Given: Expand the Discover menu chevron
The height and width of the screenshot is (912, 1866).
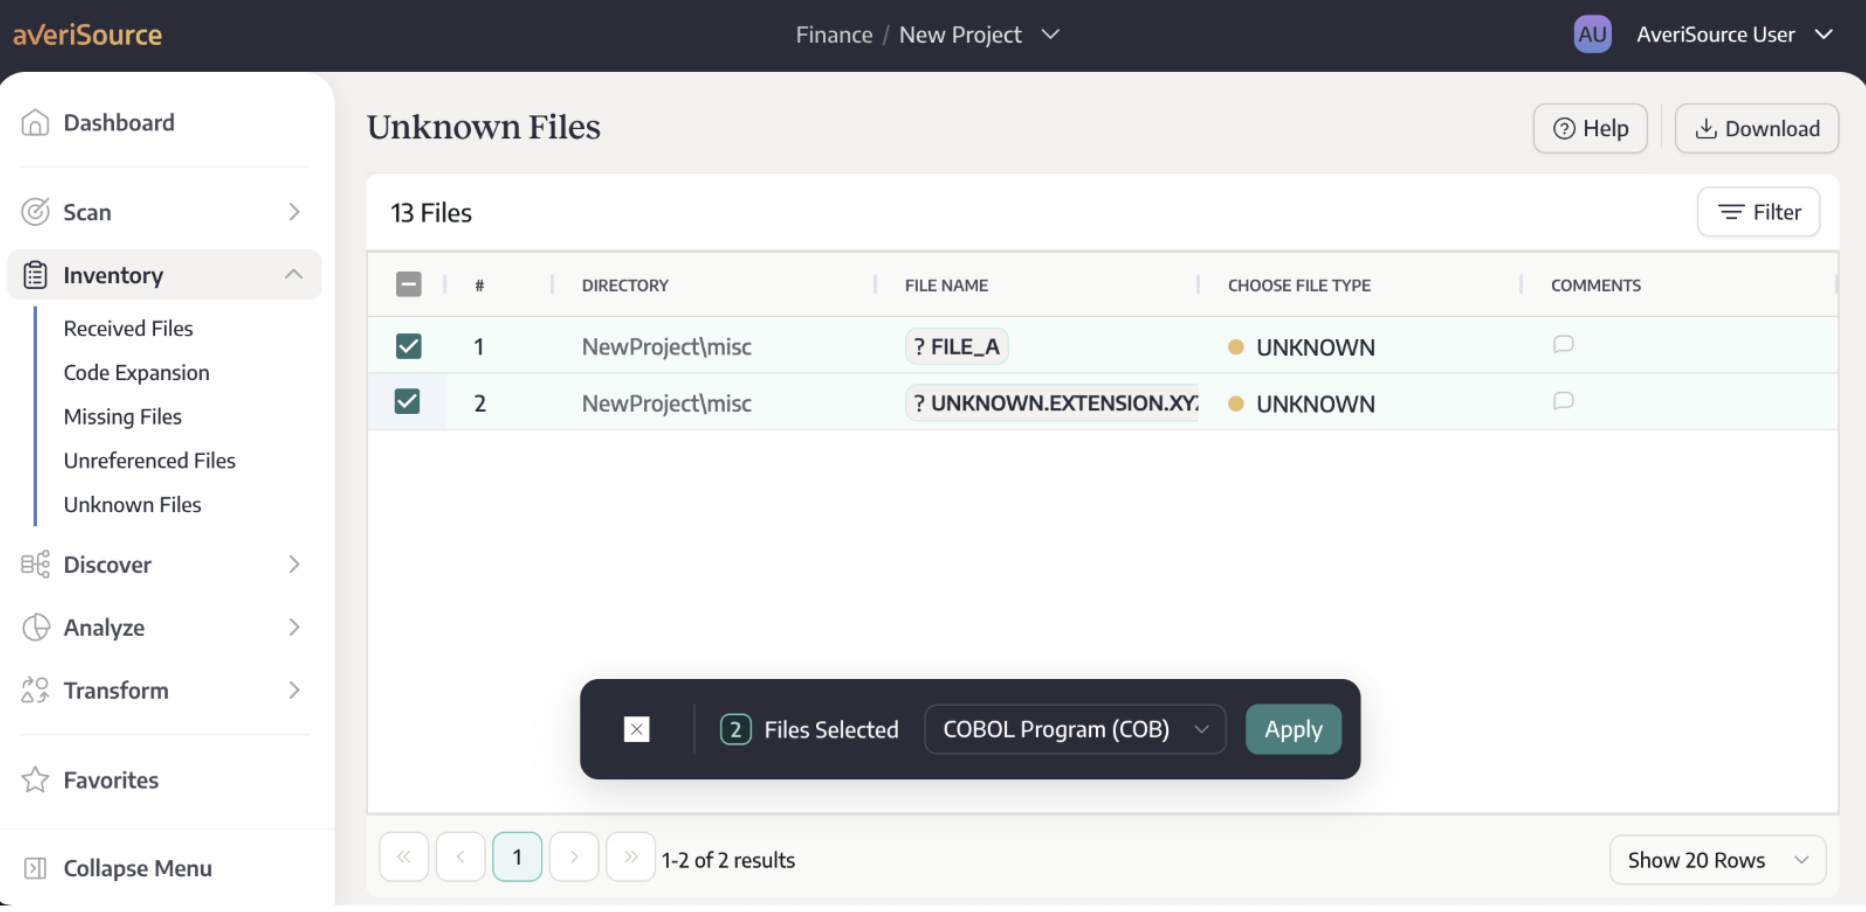Looking at the screenshot, I should point(294,564).
